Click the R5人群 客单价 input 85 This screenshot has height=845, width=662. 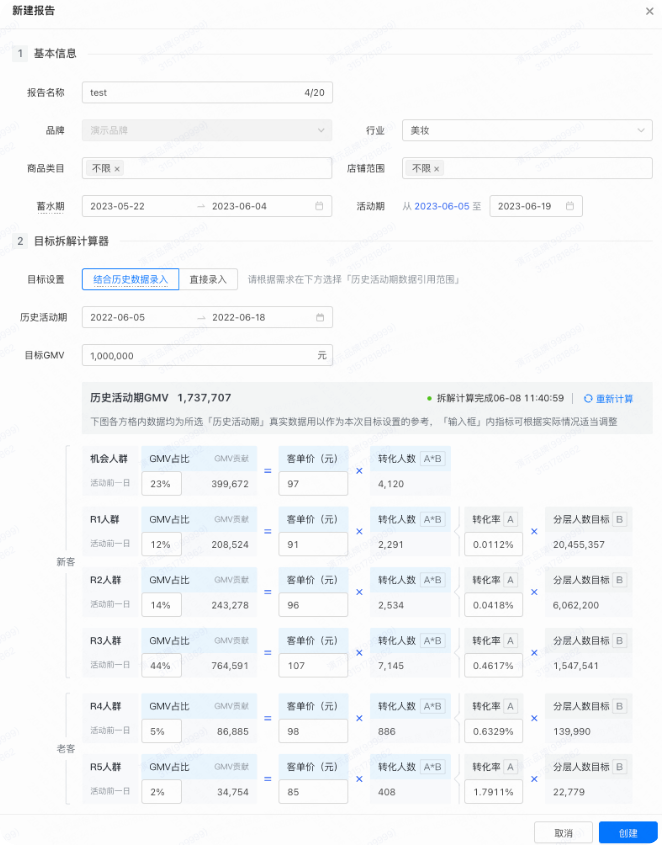click(x=313, y=792)
